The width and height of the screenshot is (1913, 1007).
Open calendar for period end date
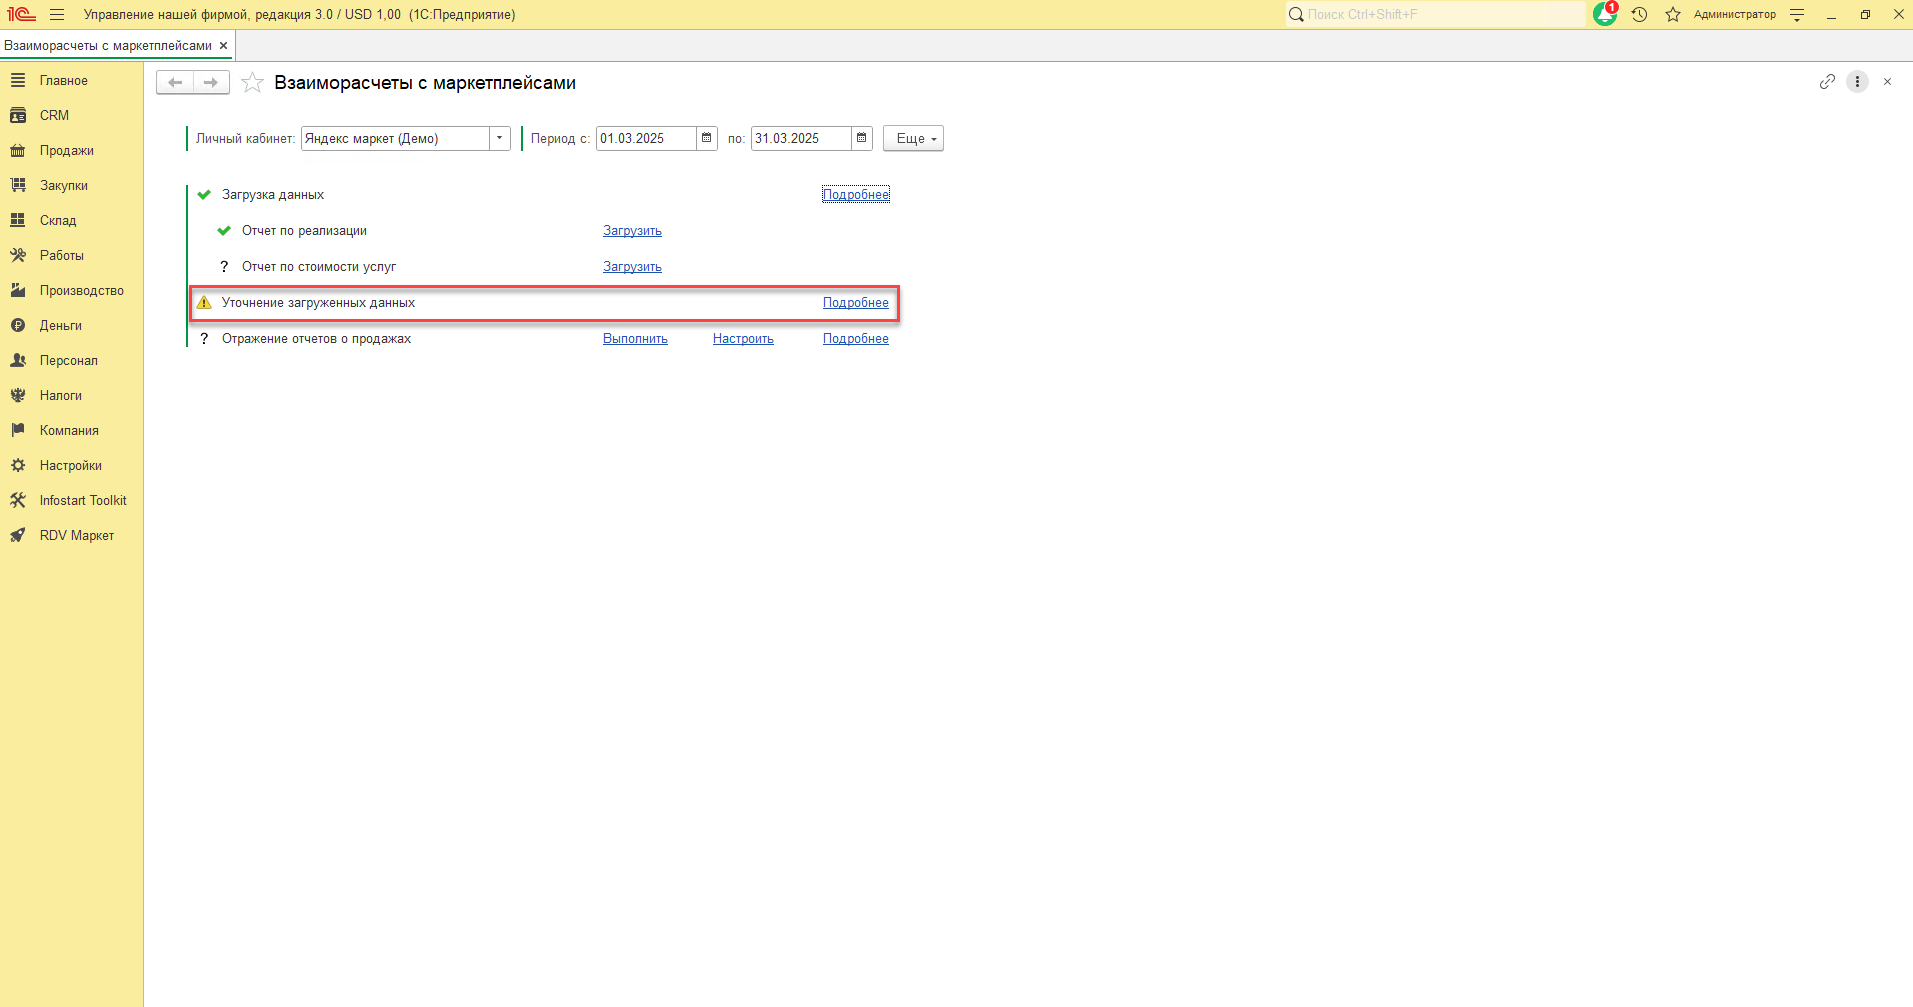(x=862, y=138)
